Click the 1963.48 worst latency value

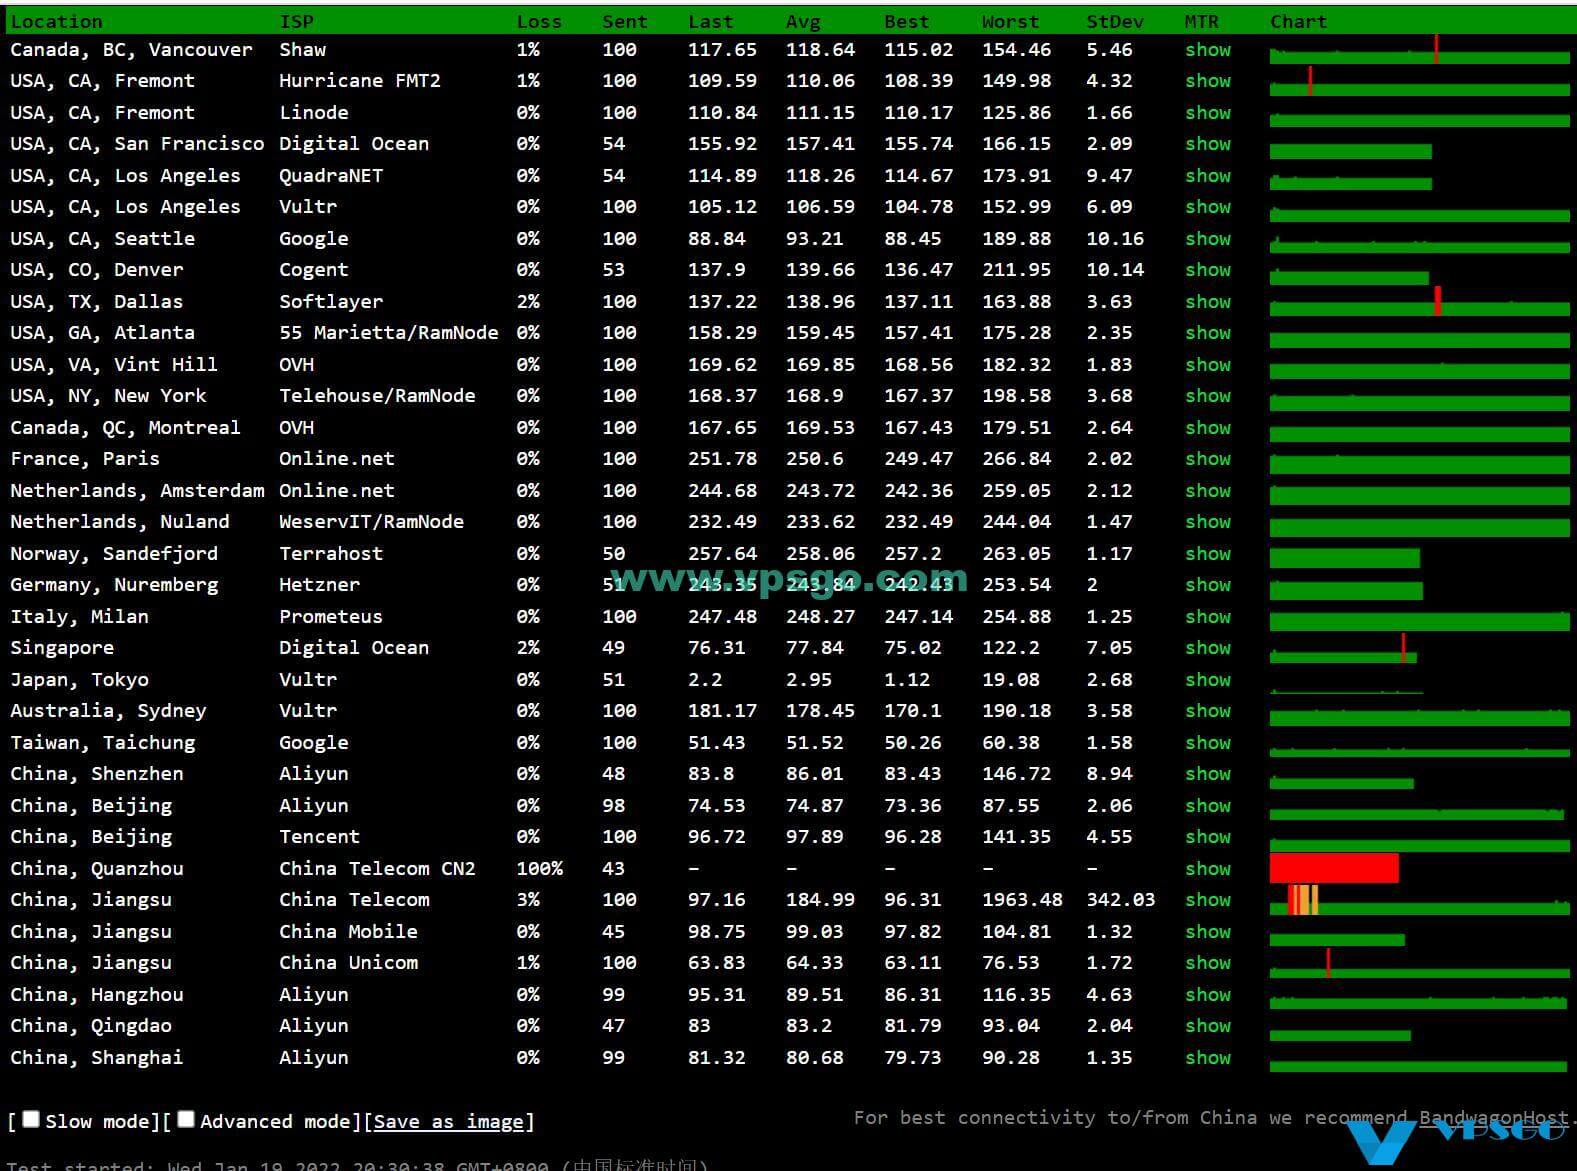click(x=1022, y=900)
